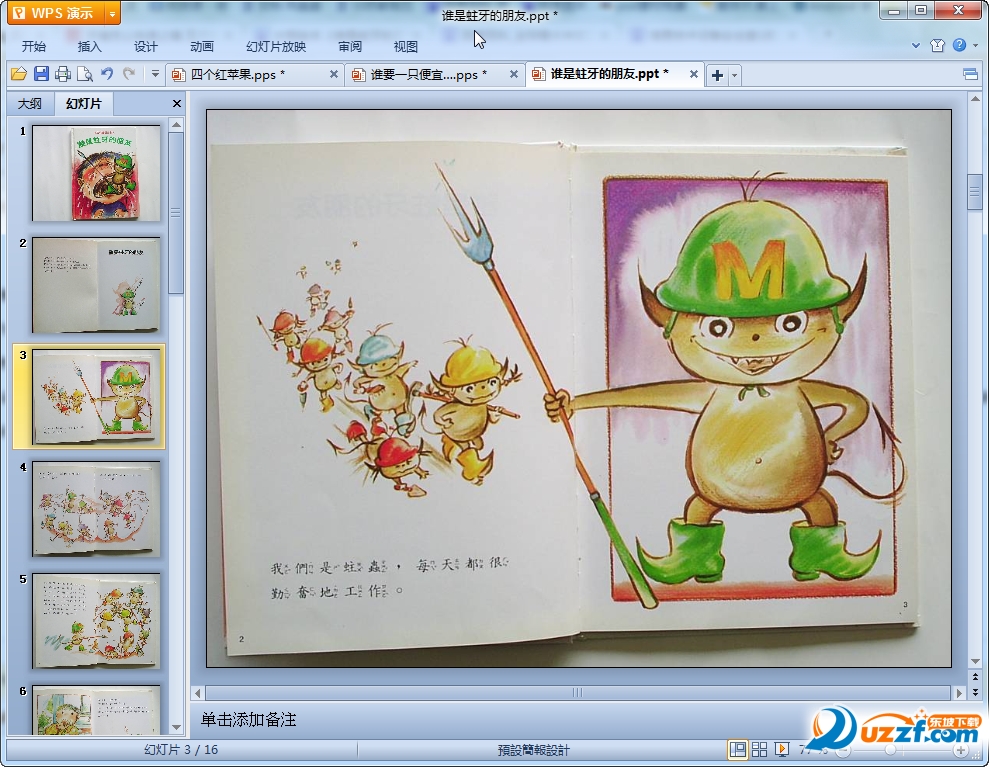Viewport: 989px width, 767px height.
Task: Click the window arrangement icon right of tabs
Action: 970,75
